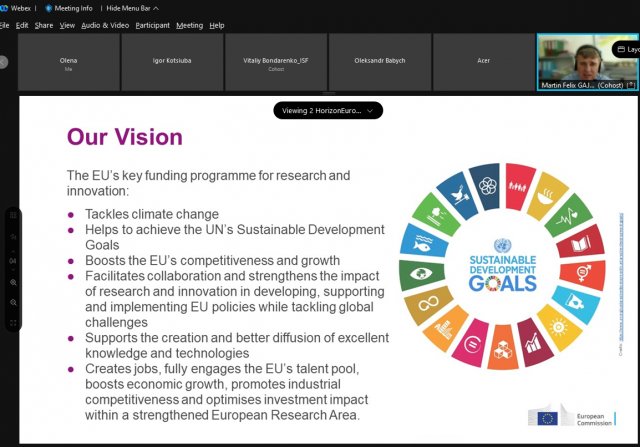
Task: Click the page number 04 indicator
Action: [x=13, y=261]
